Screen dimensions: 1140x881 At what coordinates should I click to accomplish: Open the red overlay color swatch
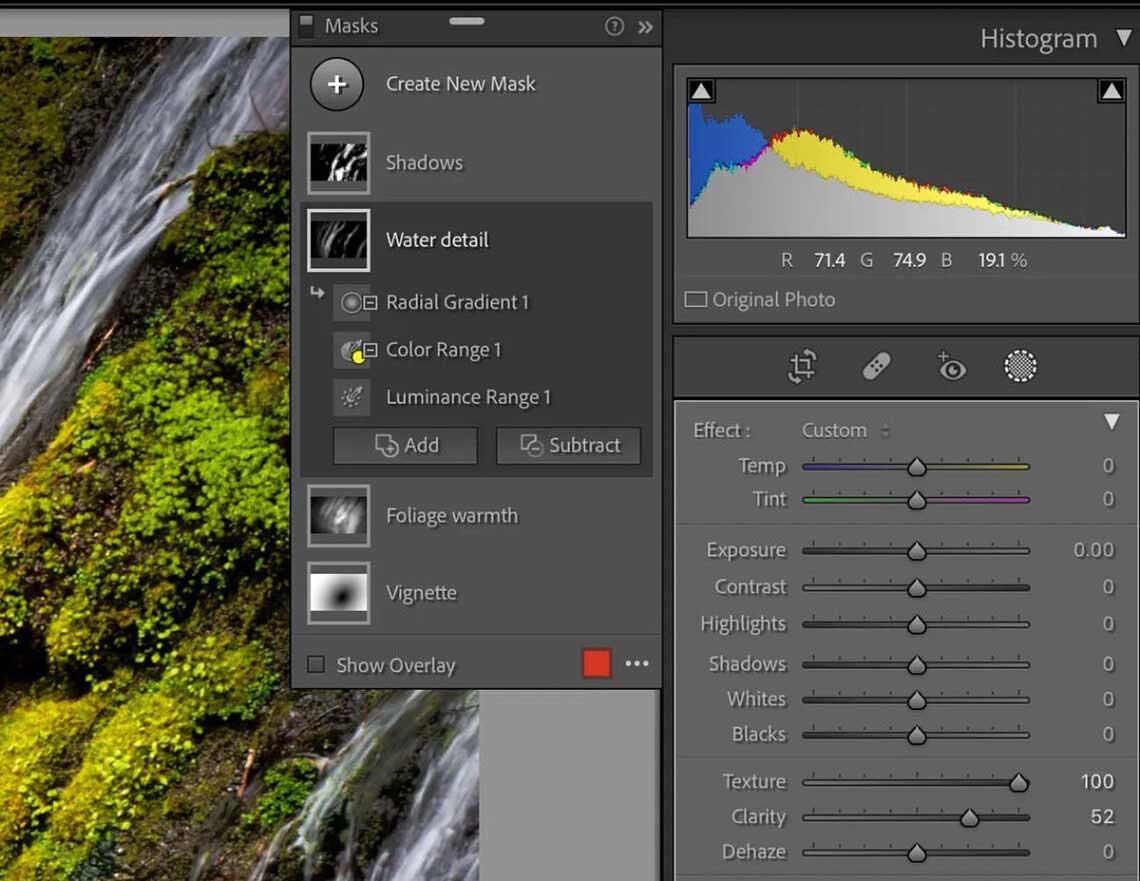tap(596, 664)
